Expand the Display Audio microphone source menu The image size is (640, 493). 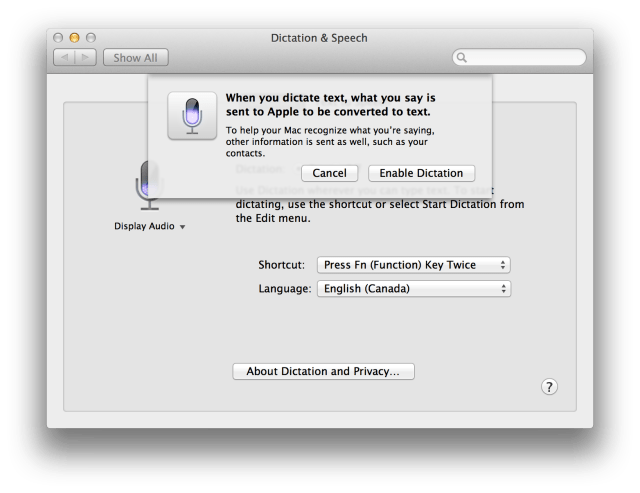pos(149,226)
